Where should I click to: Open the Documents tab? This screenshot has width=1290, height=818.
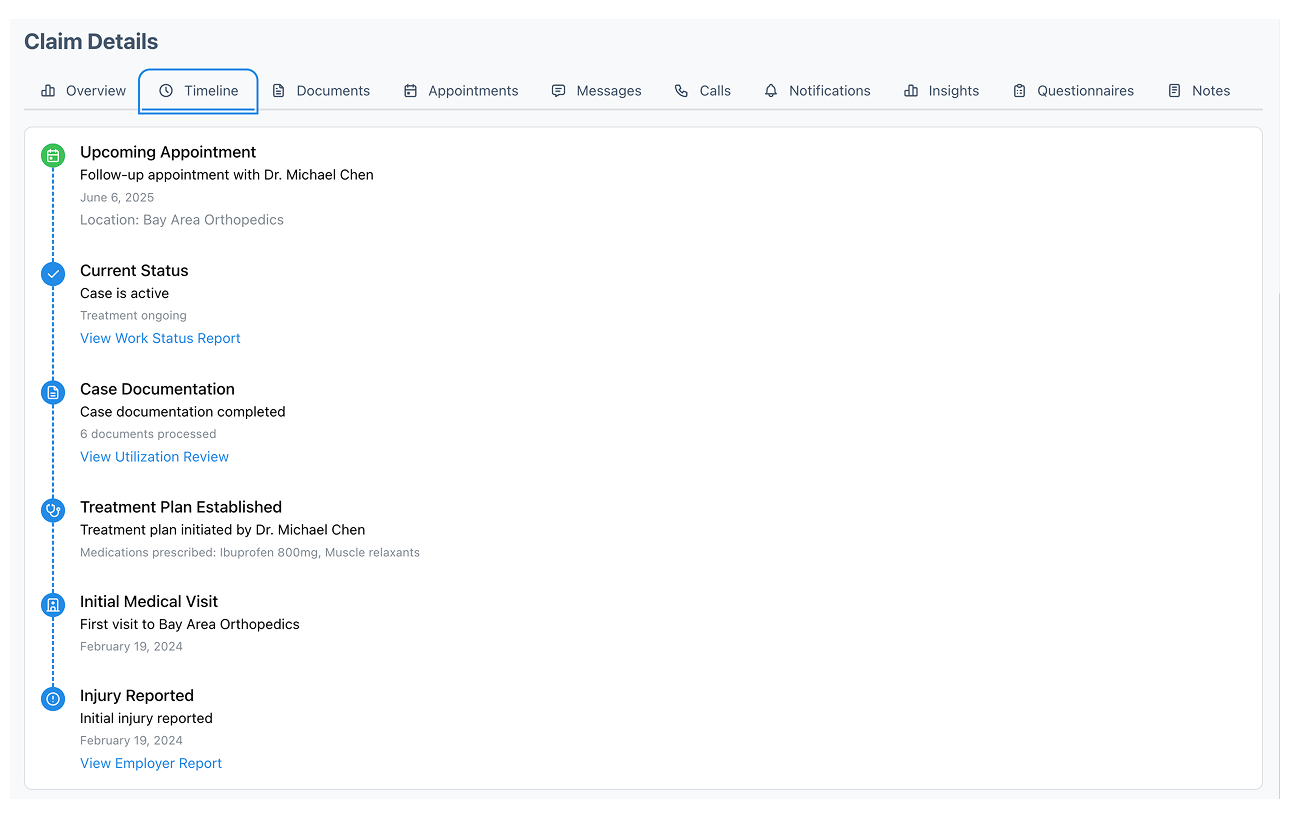pyautogui.click(x=321, y=90)
